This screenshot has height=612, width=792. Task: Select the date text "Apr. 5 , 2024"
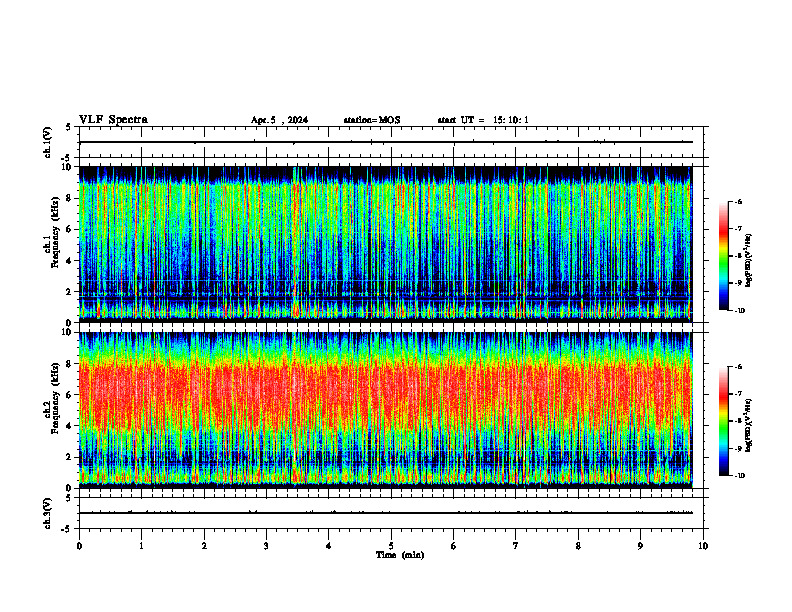[279, 120]
